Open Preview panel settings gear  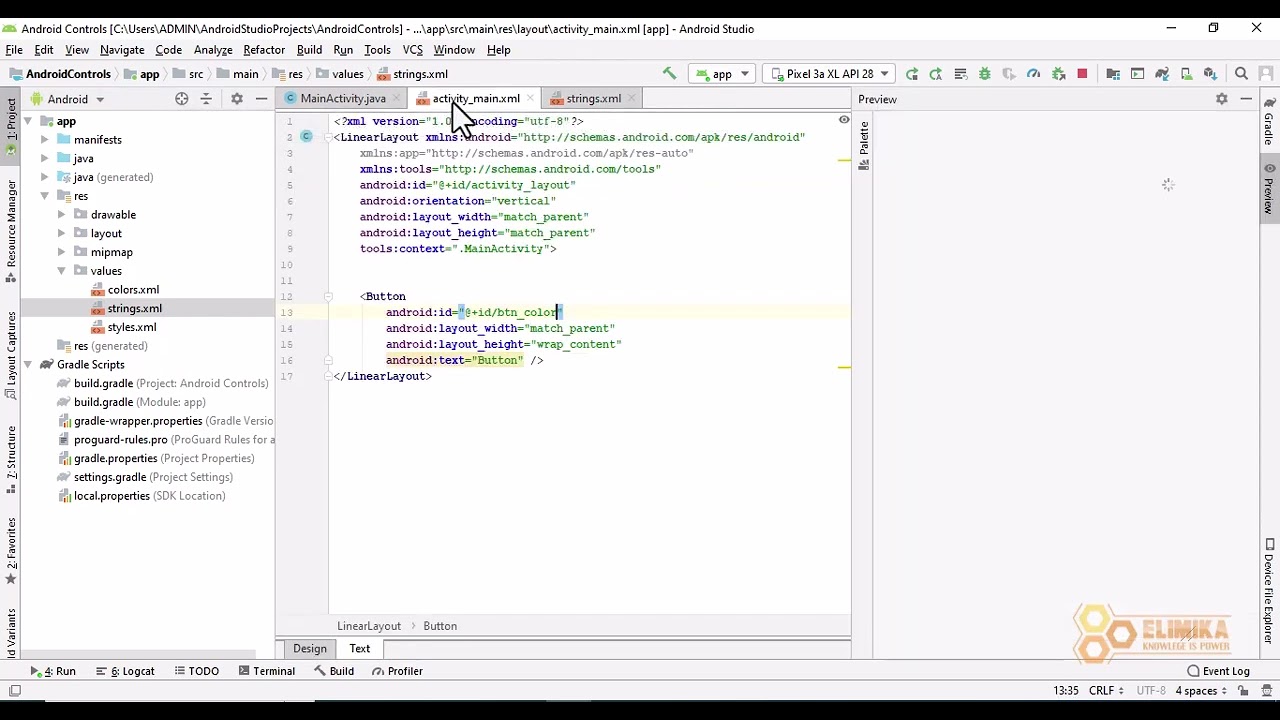click(x=1221, y=99)
